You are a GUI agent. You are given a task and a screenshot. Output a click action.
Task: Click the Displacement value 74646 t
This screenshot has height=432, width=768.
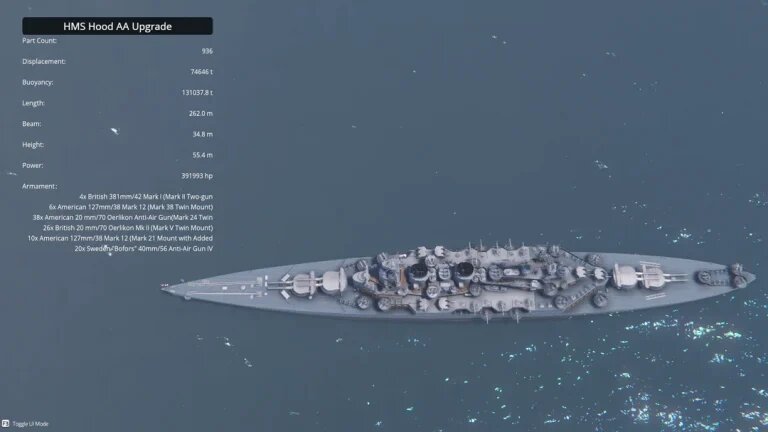click(201, 72)
